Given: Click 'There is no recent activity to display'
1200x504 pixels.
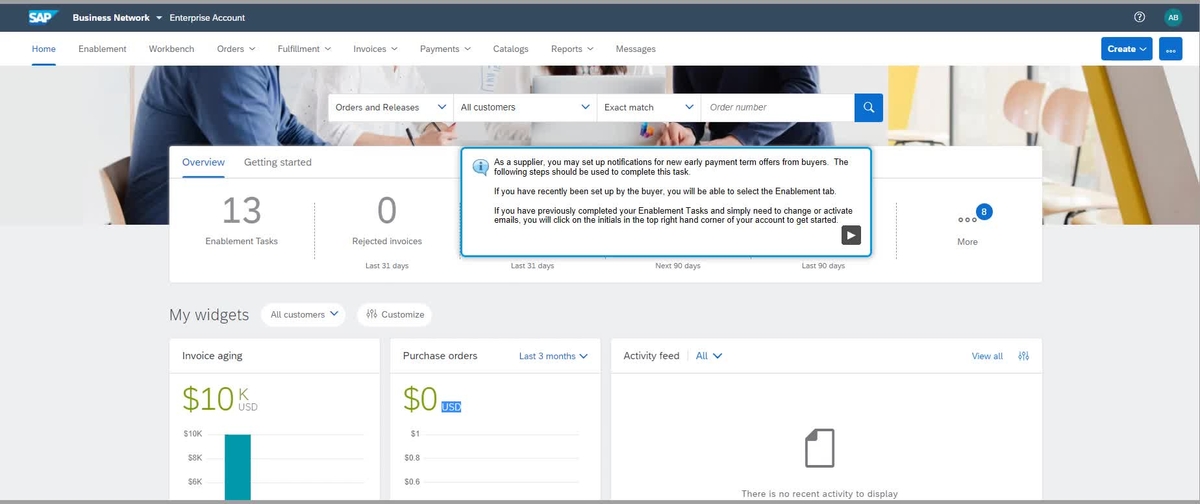Looking at the screenshot, I should click(819, 494).
